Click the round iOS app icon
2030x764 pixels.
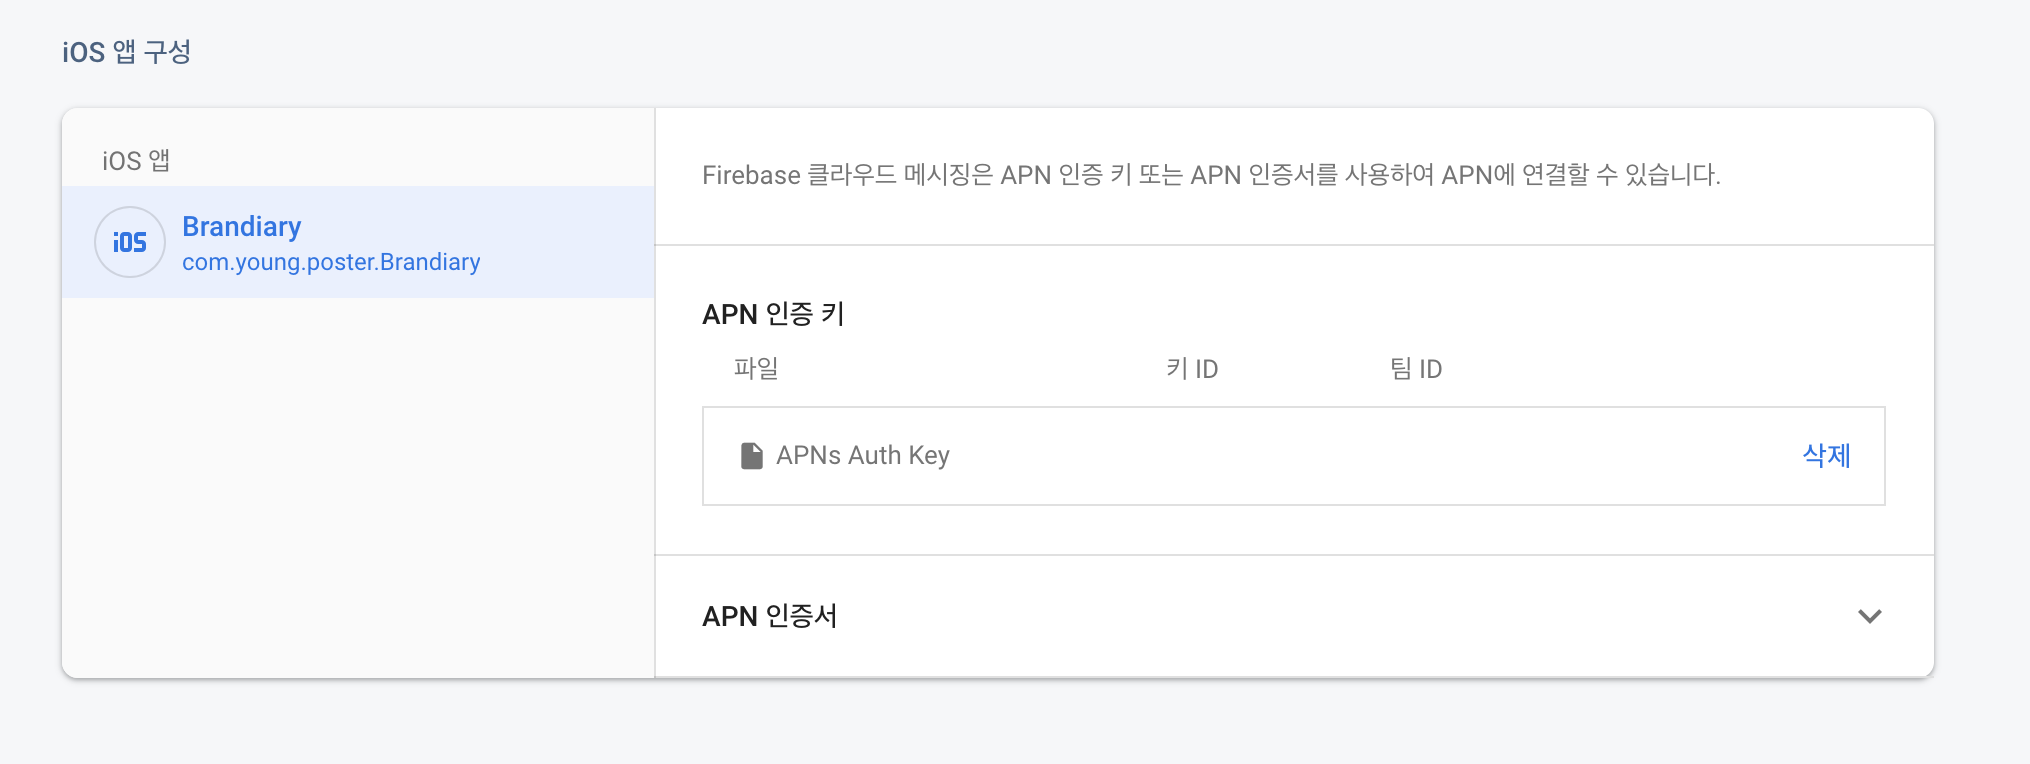pyautogui.click(x=130, y=242)
